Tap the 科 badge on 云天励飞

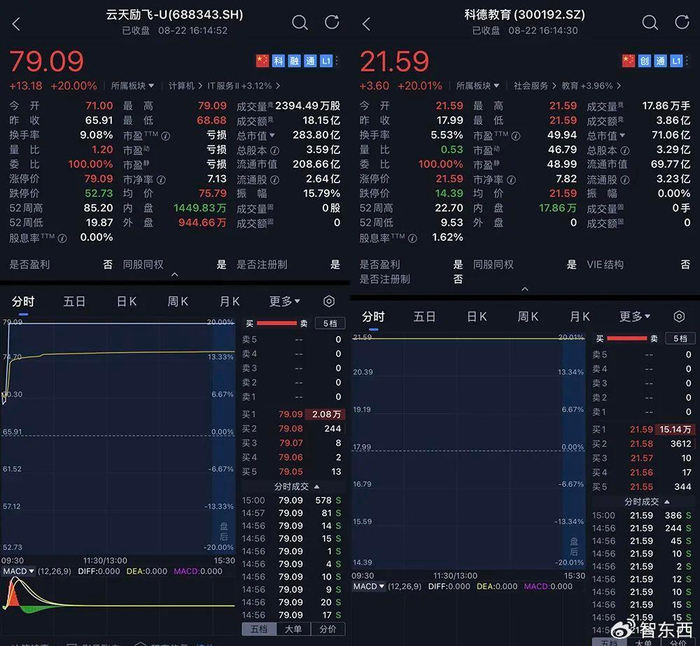click(x=279, y=61)
